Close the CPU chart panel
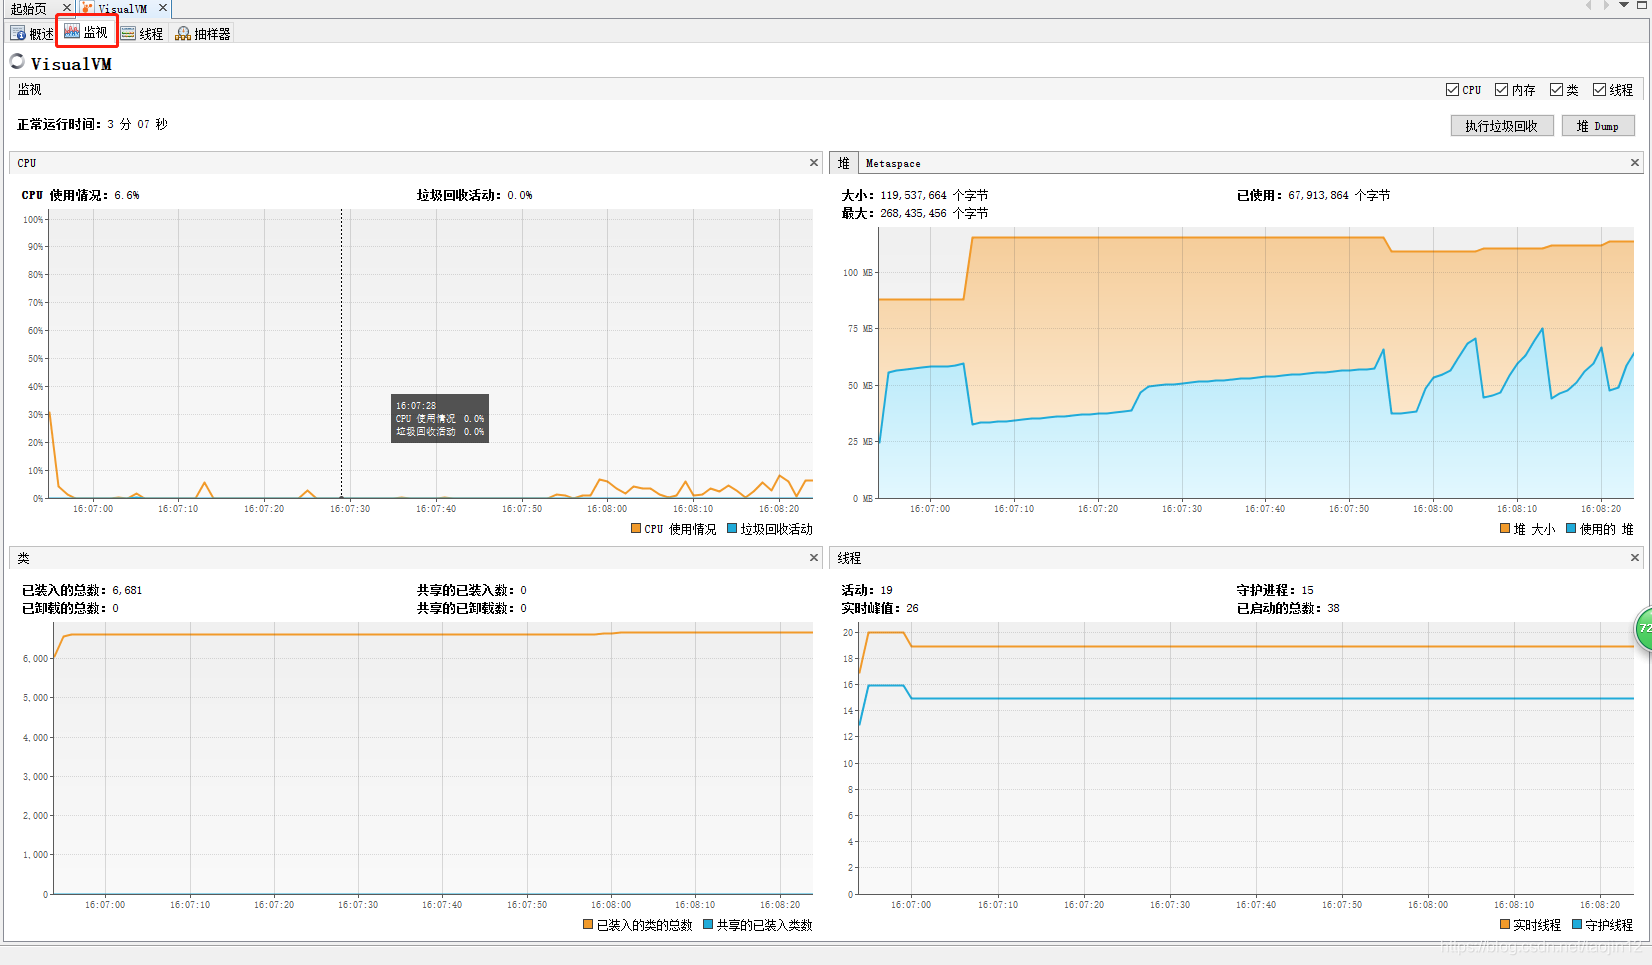The height and width of the screenshot is (965, 1652). 814,162
